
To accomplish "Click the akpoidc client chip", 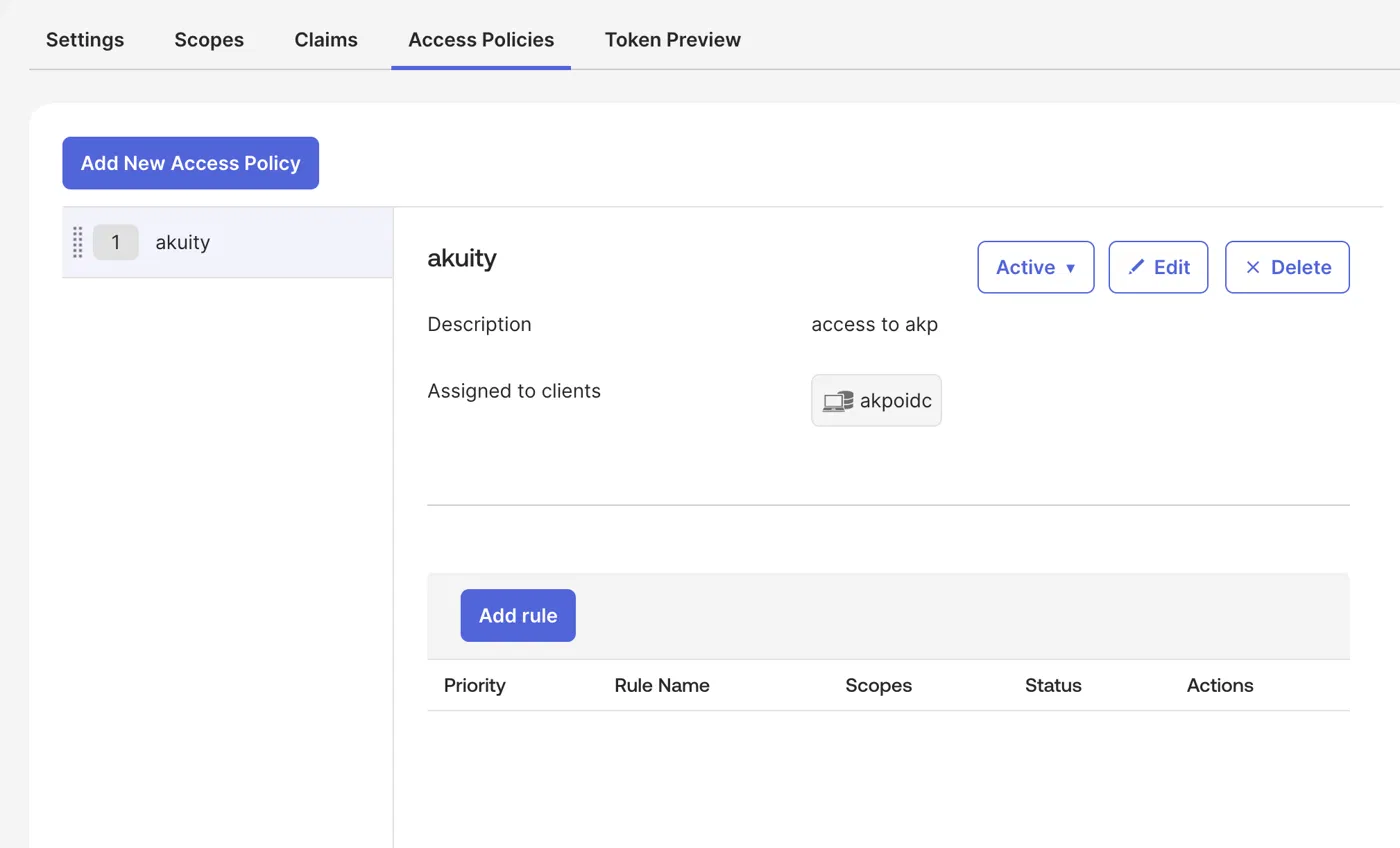I will [x=876, y=401].
